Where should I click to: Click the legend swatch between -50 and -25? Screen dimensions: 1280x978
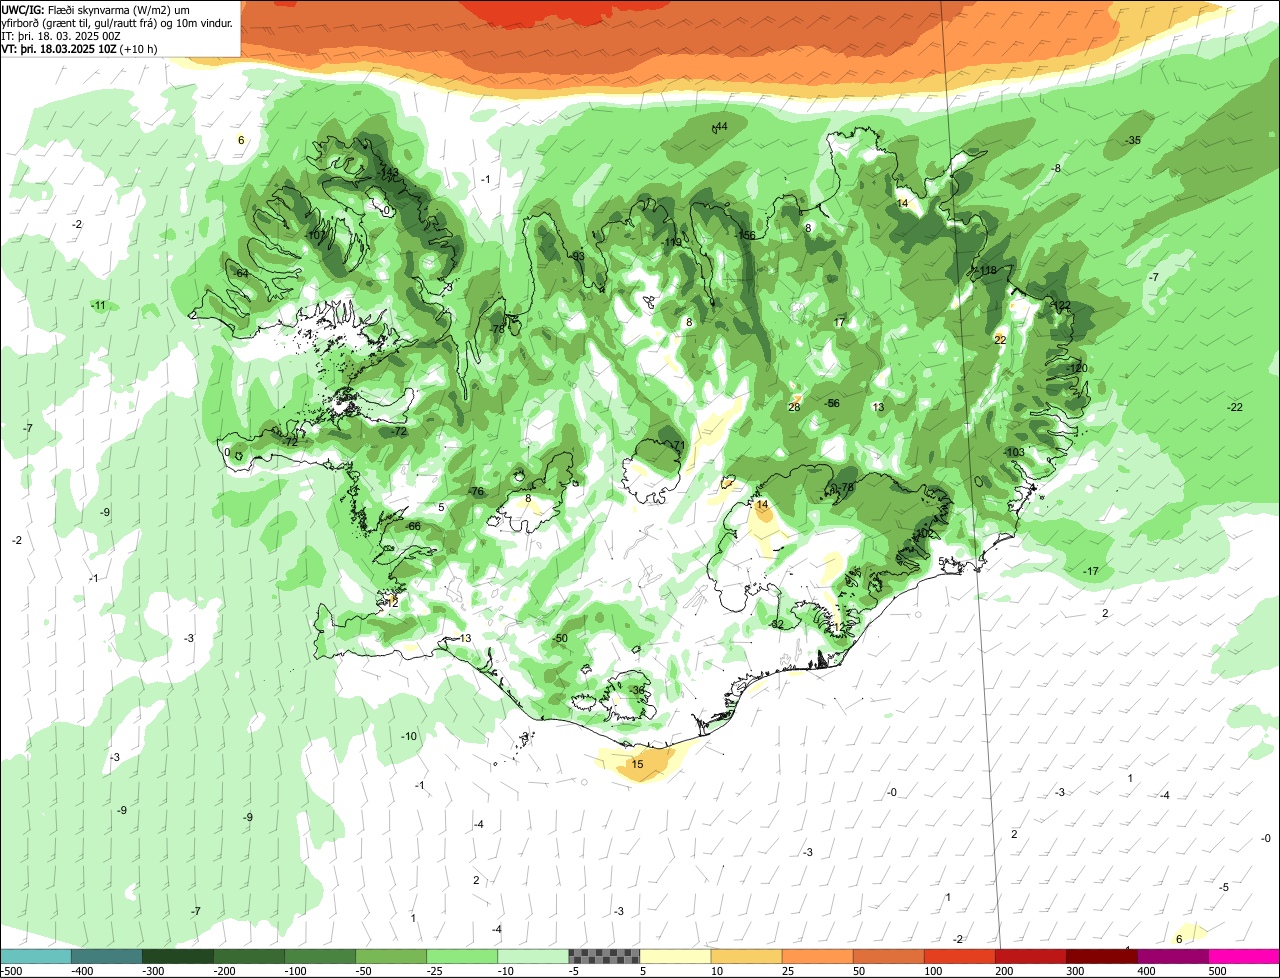click(x=391, y=956)
